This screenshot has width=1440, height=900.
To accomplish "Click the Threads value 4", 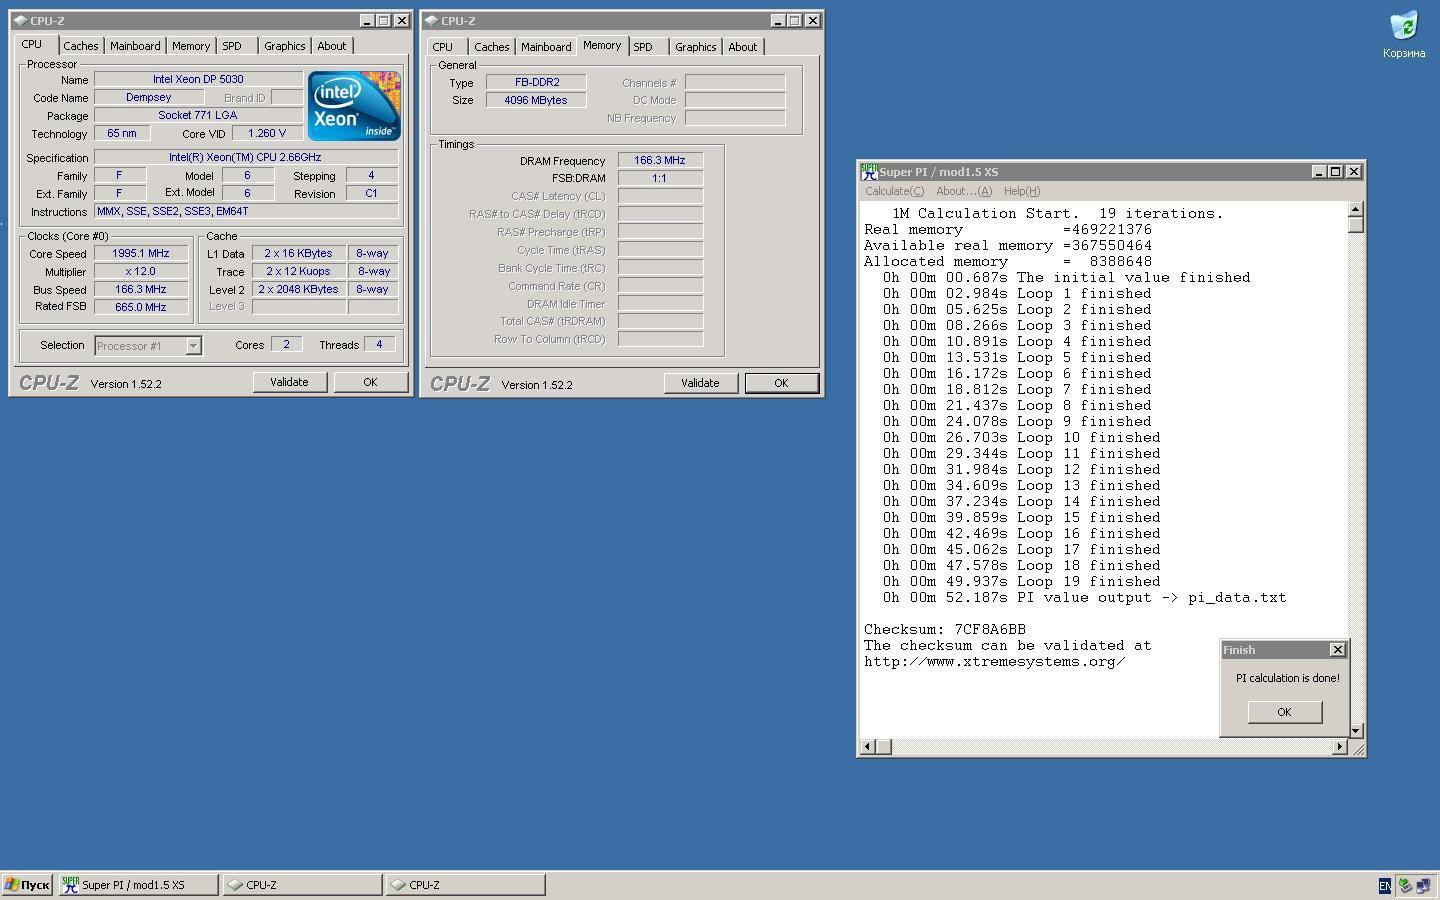I will (x=379, y=344).
